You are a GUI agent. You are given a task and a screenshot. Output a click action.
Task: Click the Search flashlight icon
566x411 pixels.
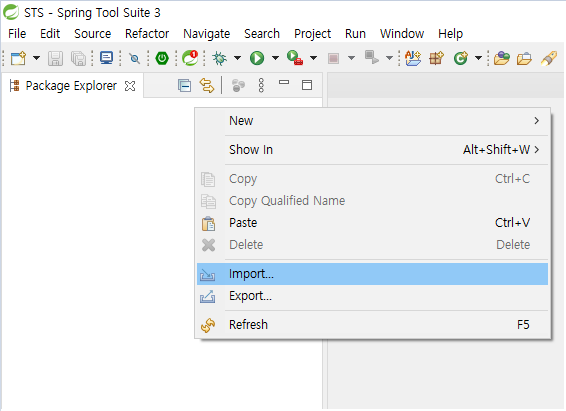click(x=549, y=58)
